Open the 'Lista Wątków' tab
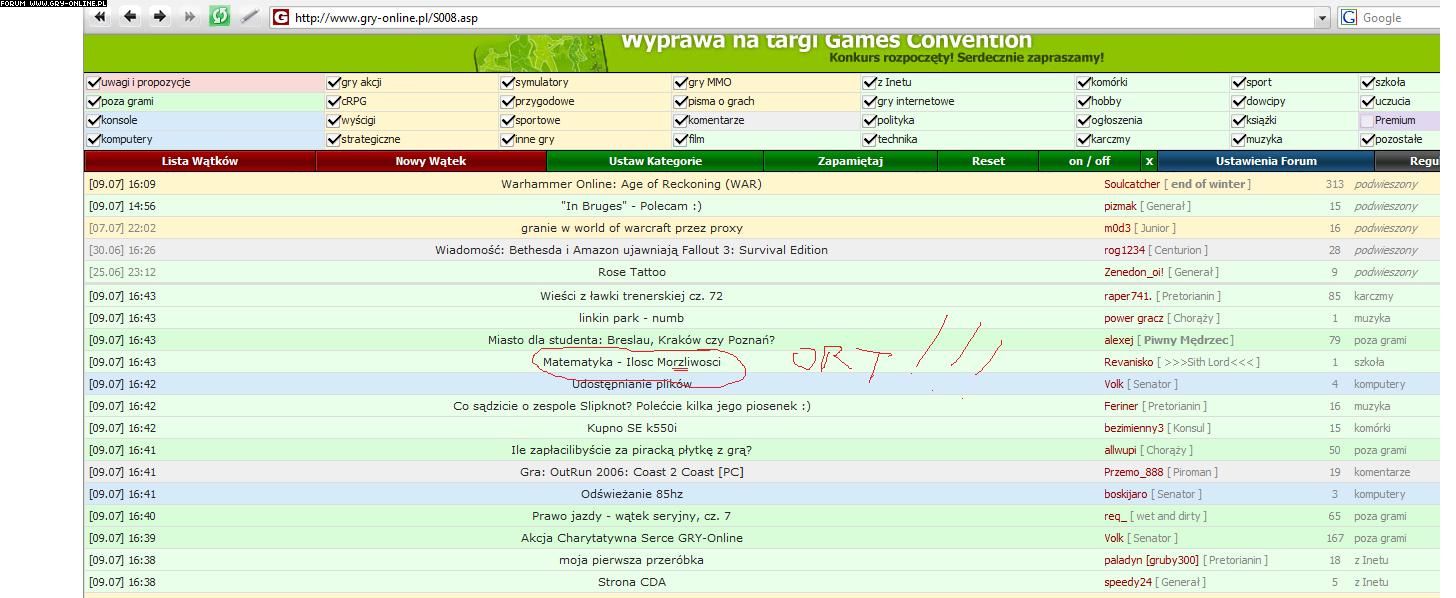The image size is (1456, 598). click(x=200, y=161)
